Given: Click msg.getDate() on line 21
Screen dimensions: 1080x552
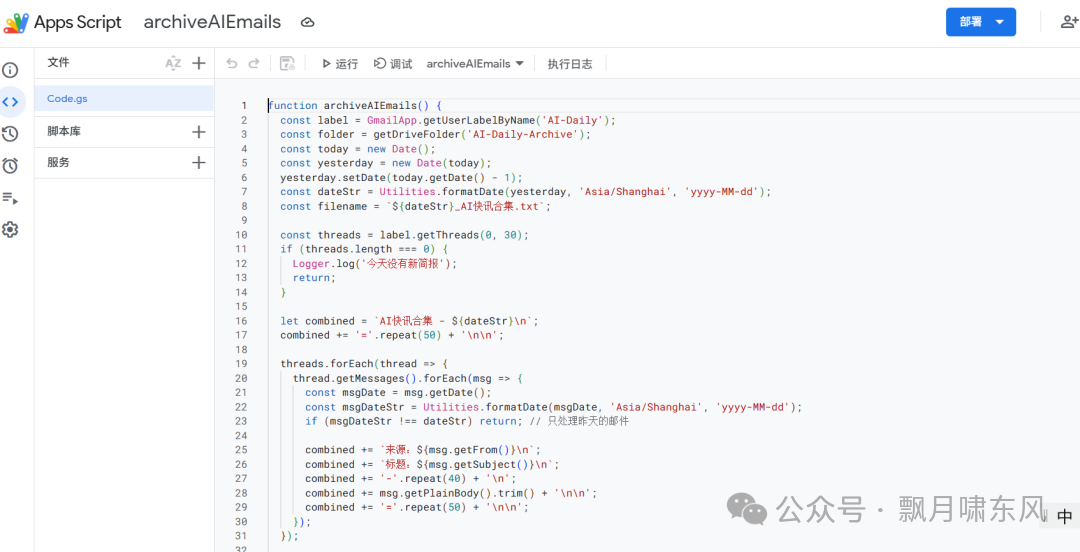Looking at the screenshot, I should pyautogui.click(x=447, y=392).
